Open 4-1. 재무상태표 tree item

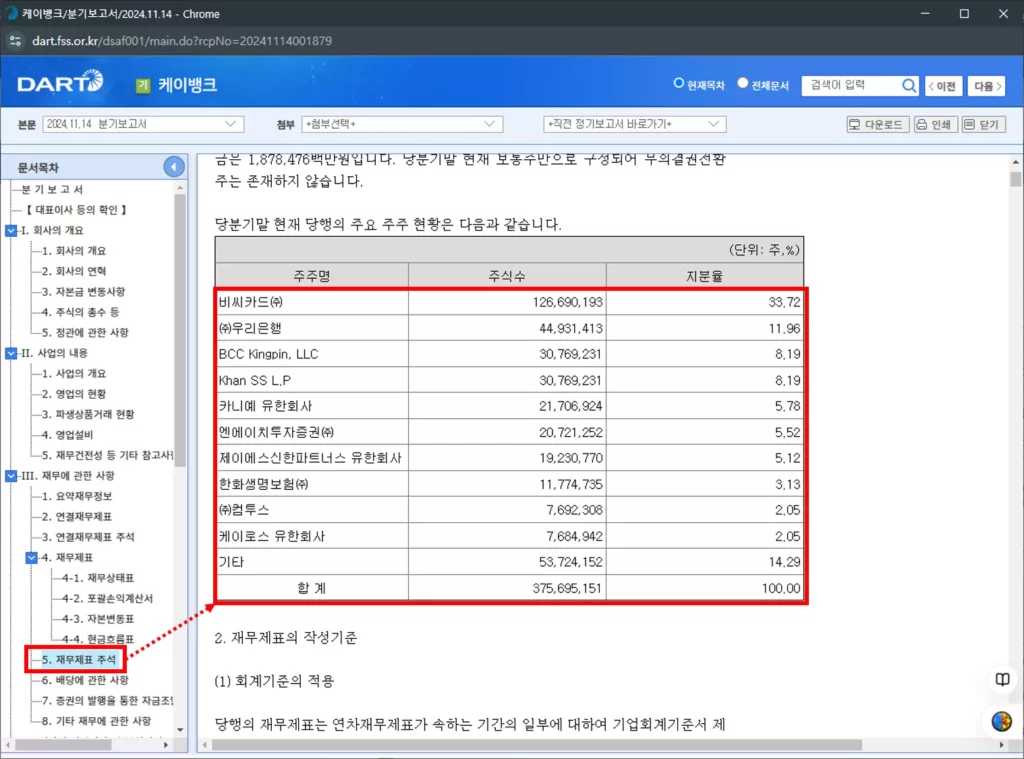(x=98, y=578)
